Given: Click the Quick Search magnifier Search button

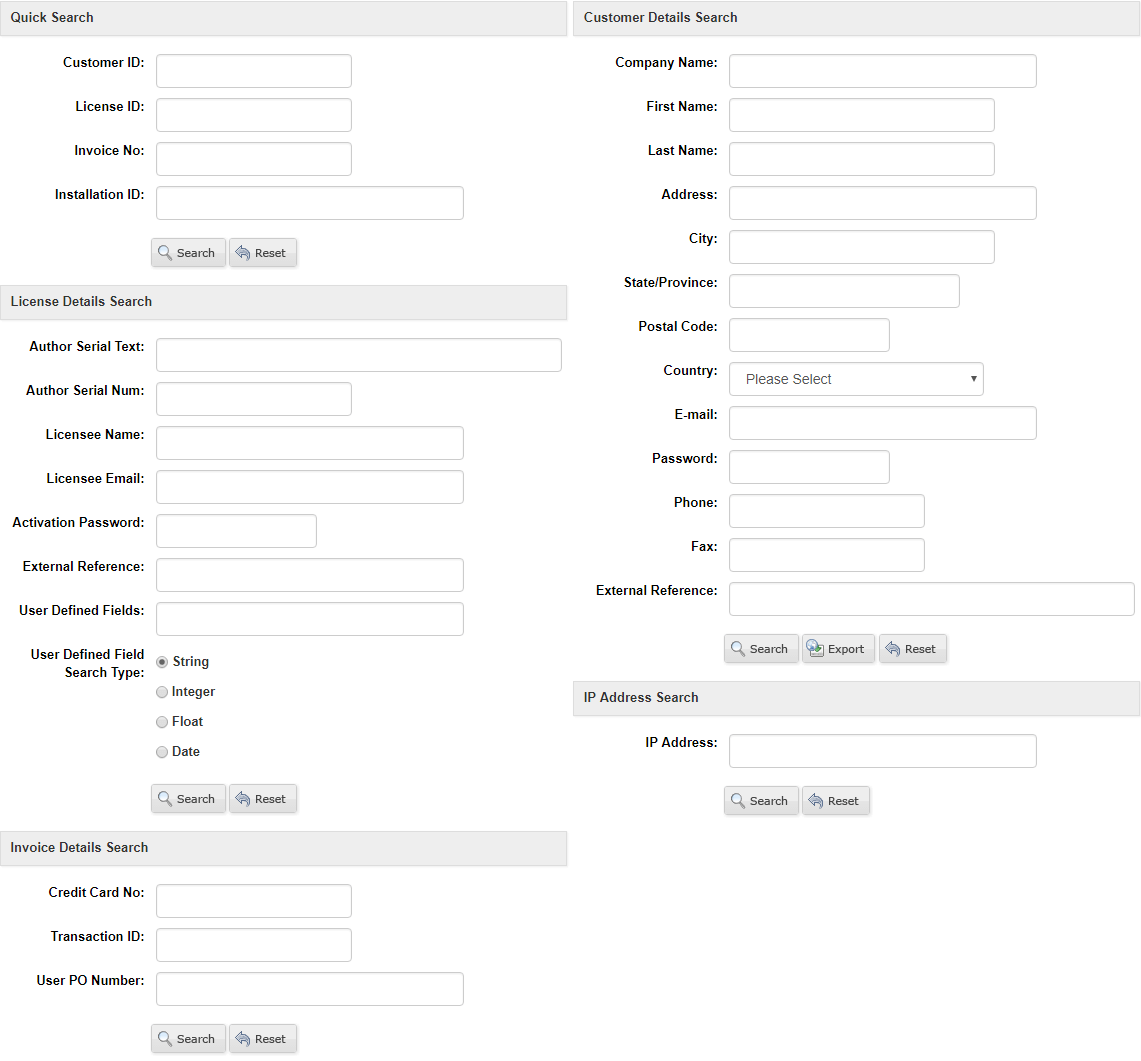Looking at the screenshot, I should pyautogui.click(x=188, y=253).
